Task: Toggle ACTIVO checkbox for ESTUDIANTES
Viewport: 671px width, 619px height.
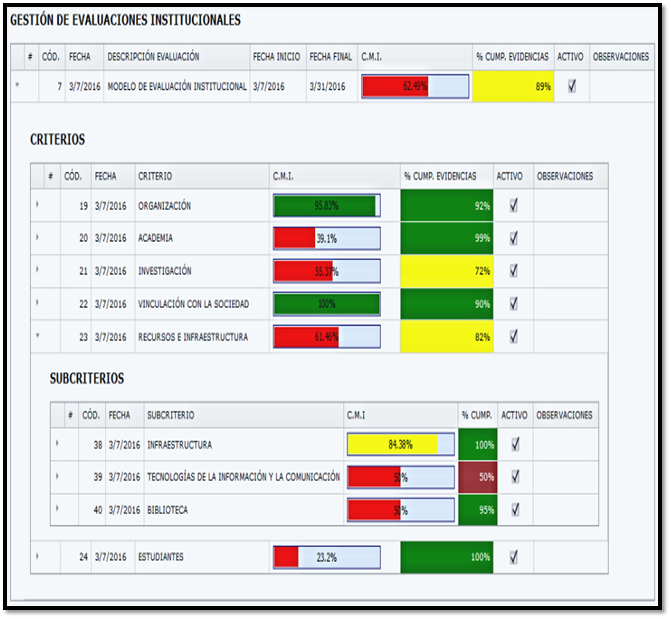Action: [514, 557]
